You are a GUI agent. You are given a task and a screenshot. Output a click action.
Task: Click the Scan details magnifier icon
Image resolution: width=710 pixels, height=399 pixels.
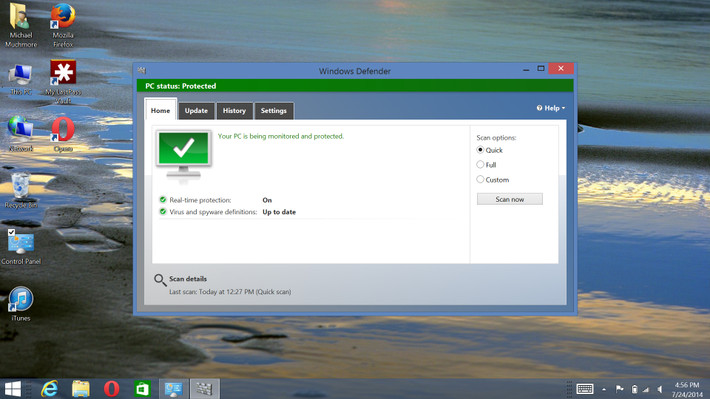[160, 280]
